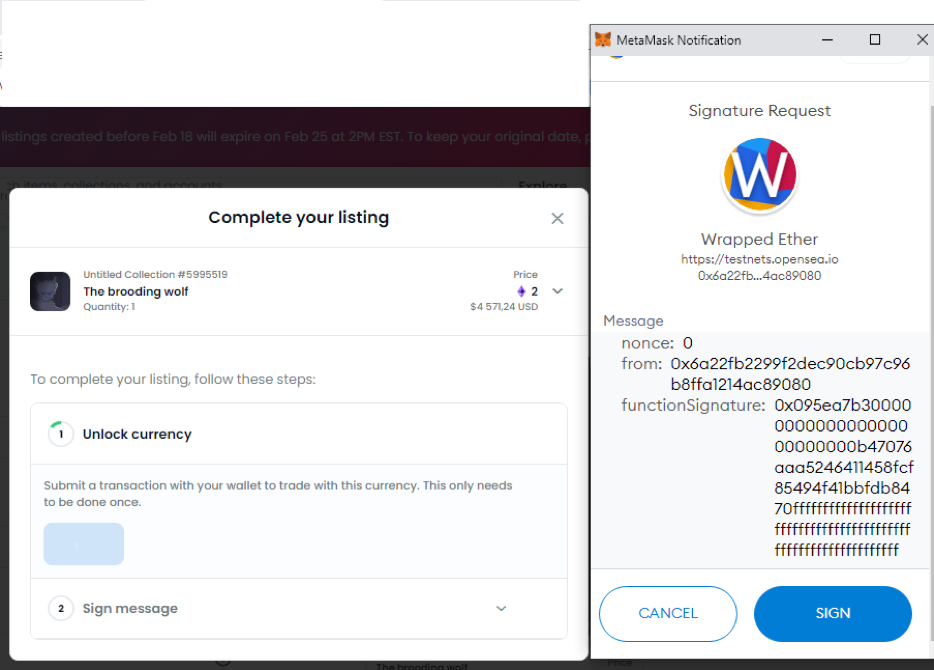Click the loading blue unlock button
Viewport: 934px width, 670px height.
click(x=84, y=544)
